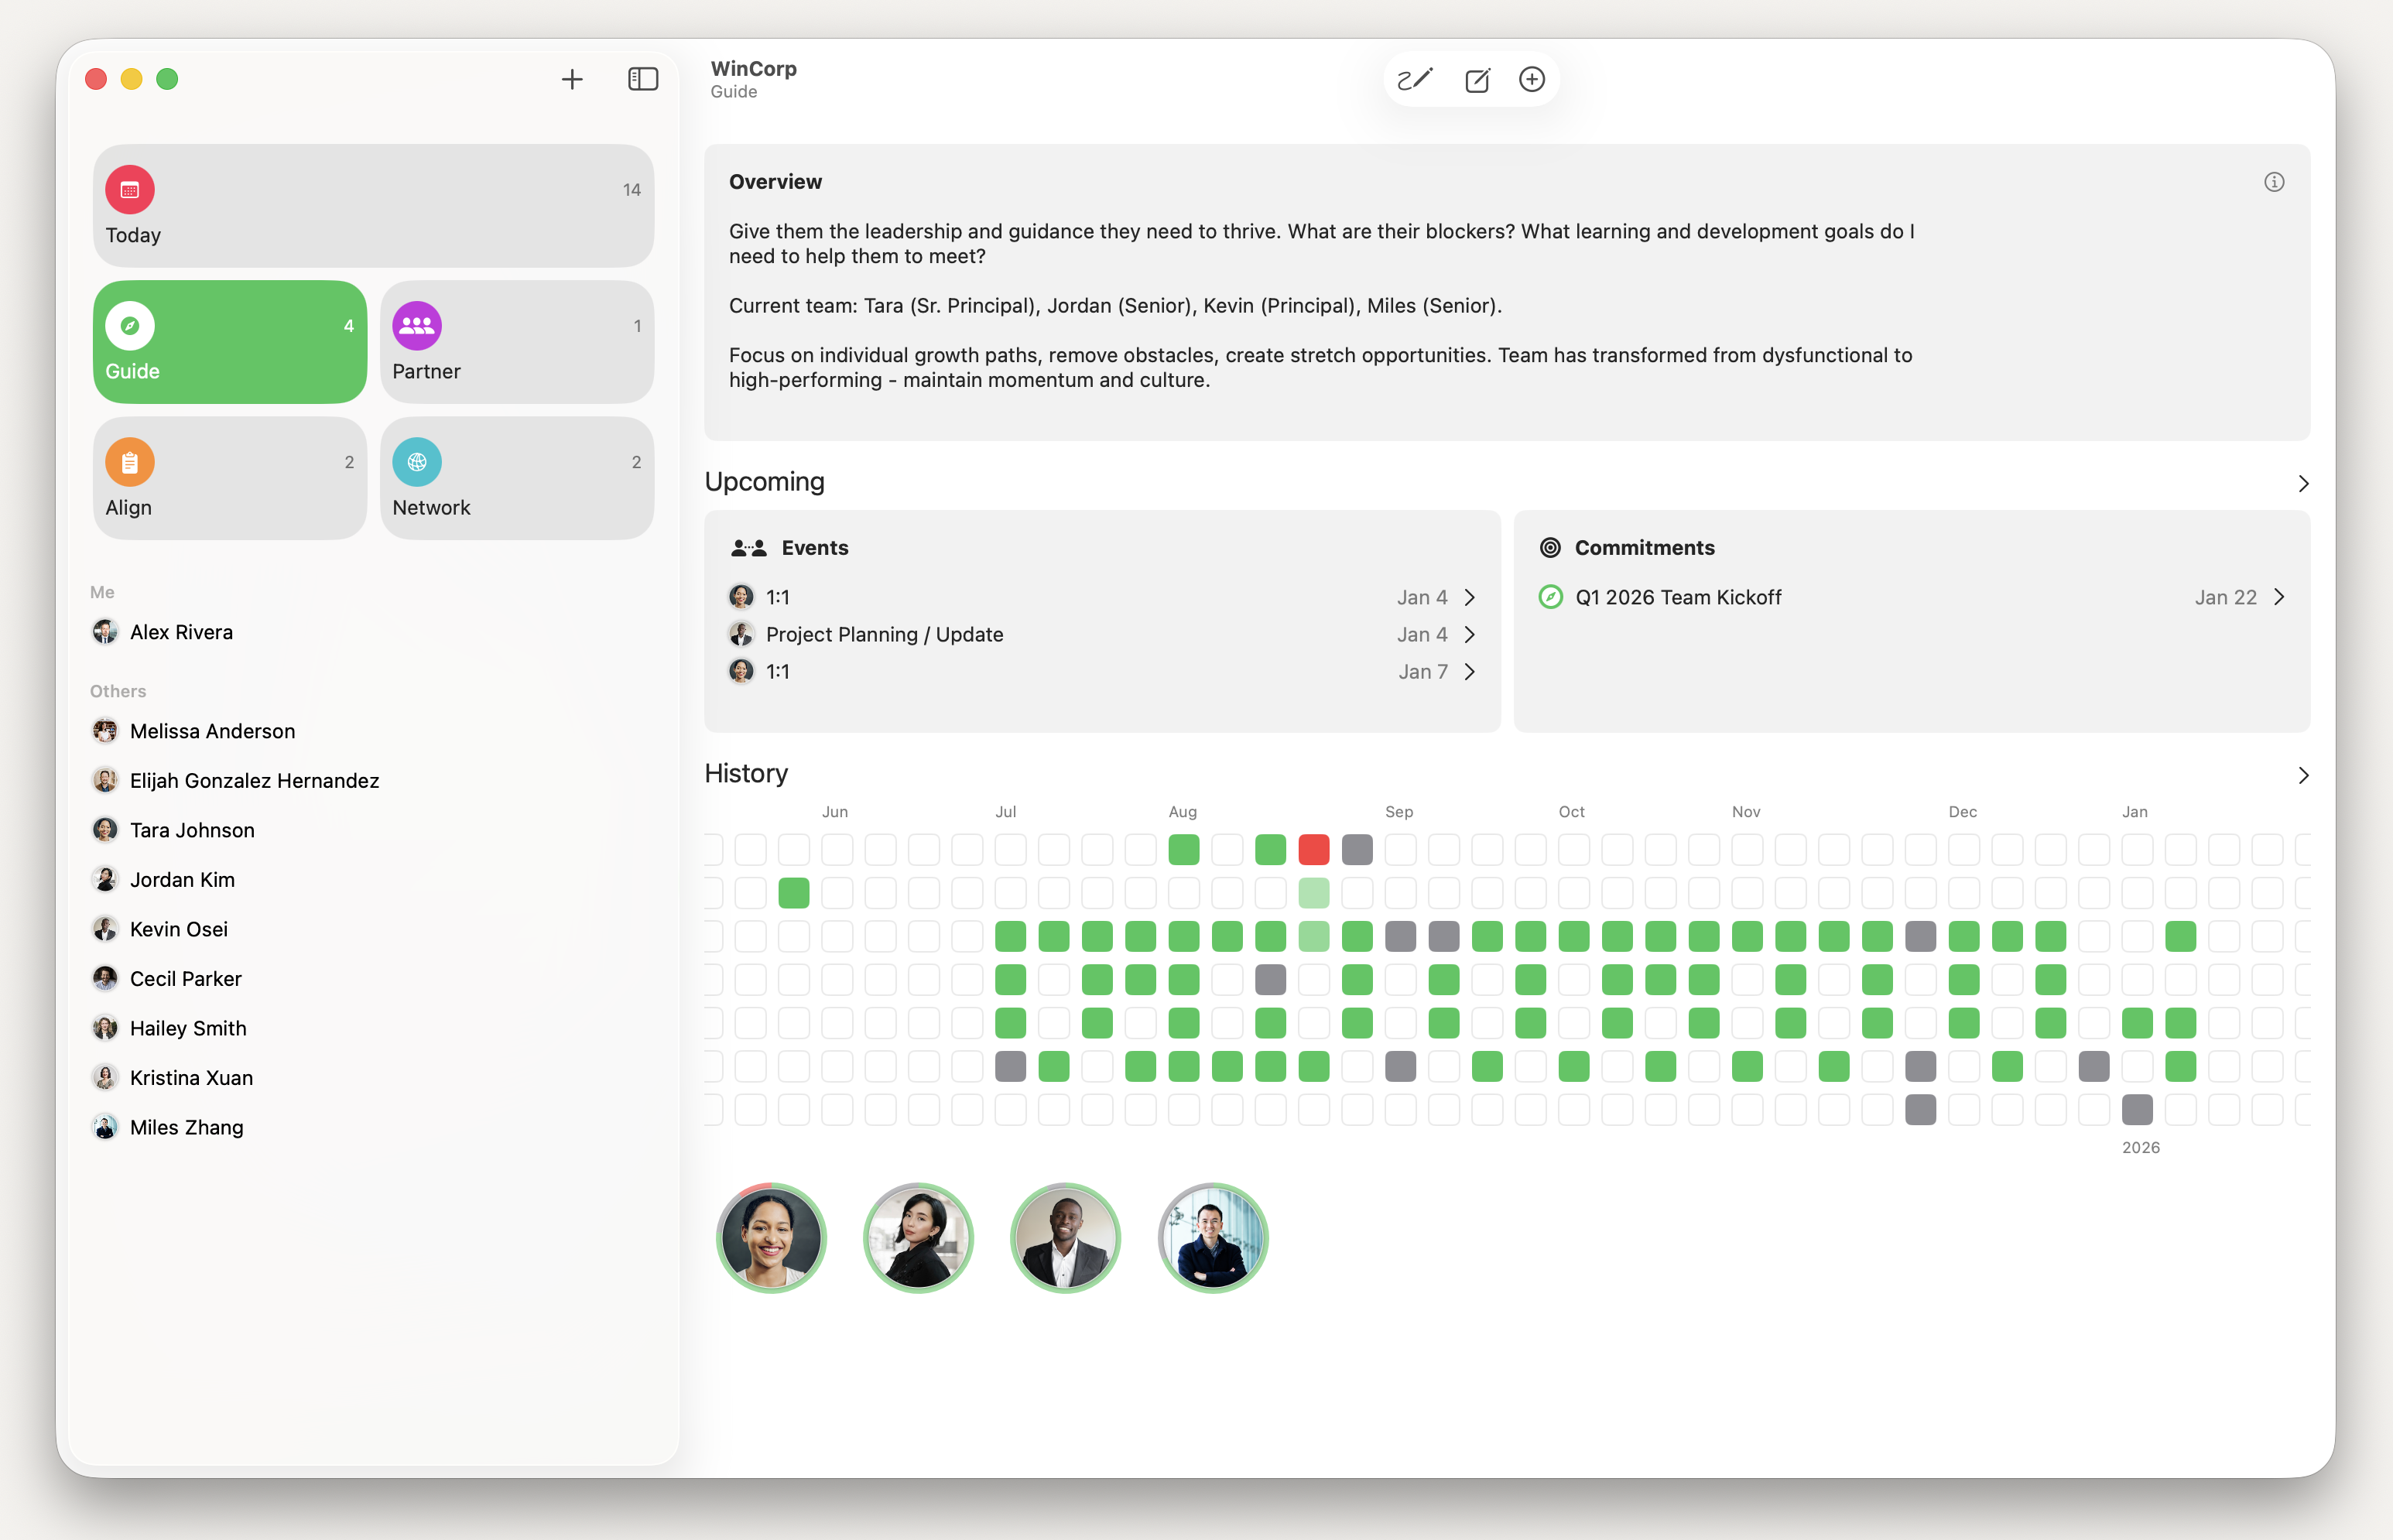The height and width of the screenshot is (1540, 2393).
Task: Open the Overview info icon
Action: 2273,182
